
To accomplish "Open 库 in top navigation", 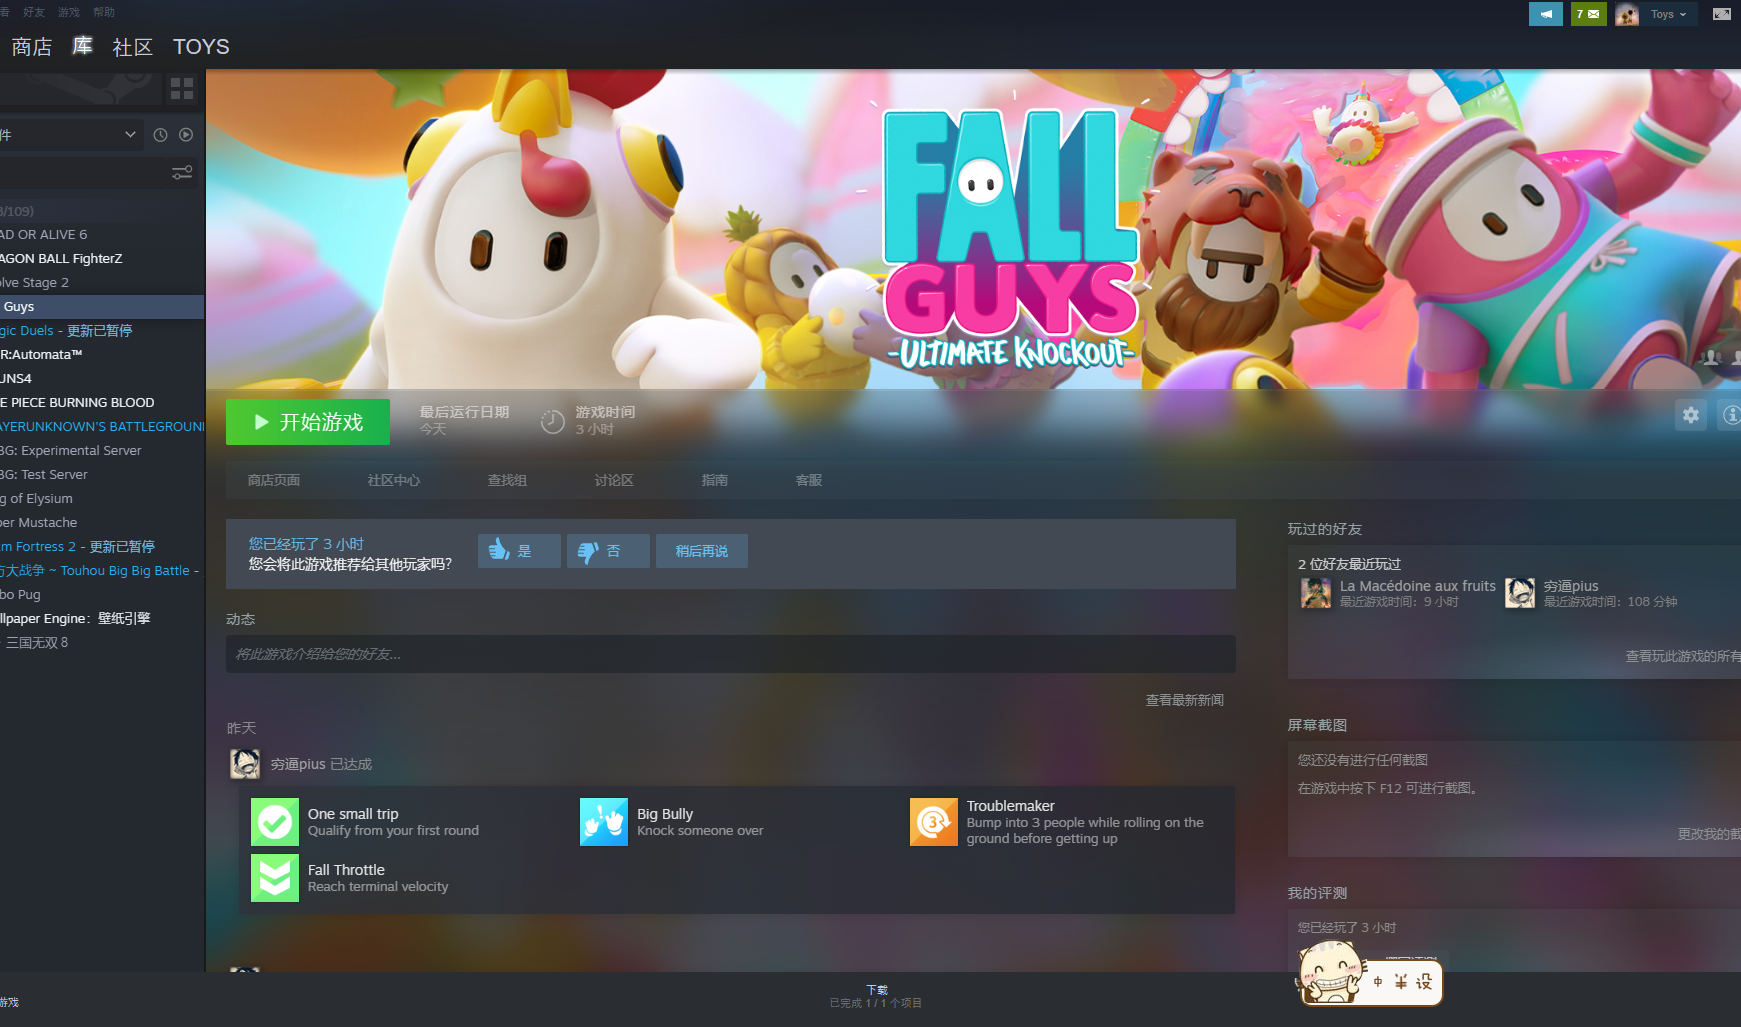I will tap(83, 47).
